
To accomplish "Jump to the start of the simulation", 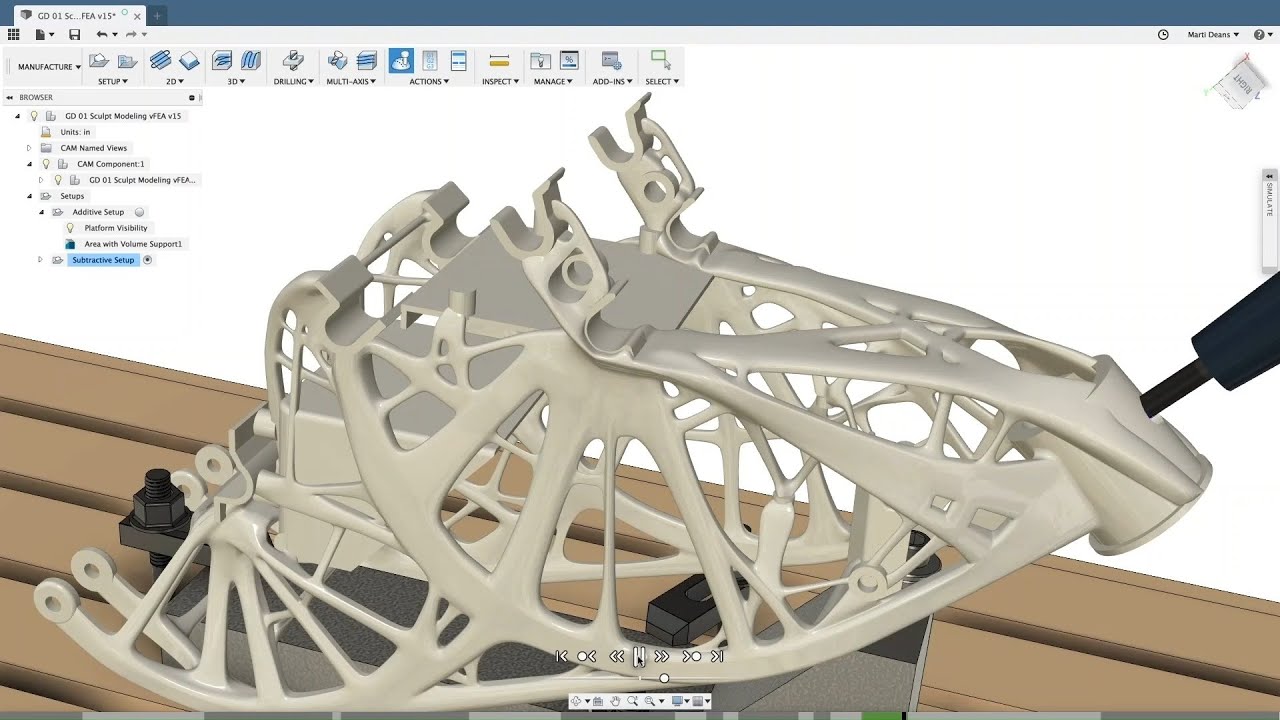I will coord(561,656).
